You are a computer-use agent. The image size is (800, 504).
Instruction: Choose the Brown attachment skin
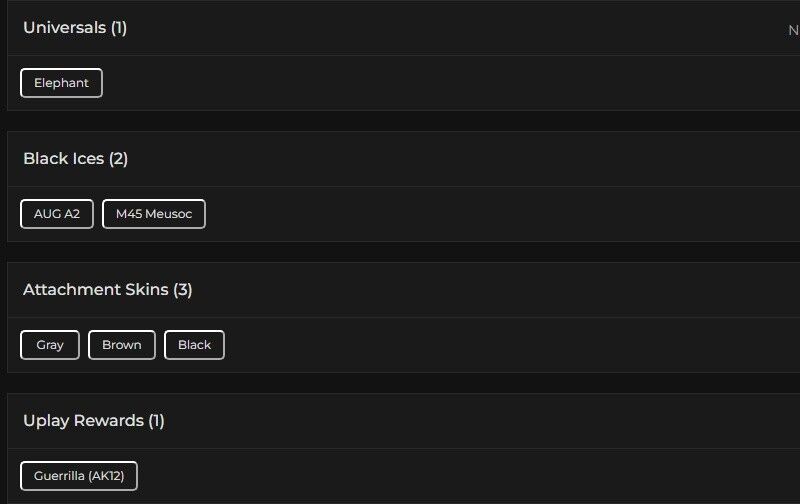point(122,345)
